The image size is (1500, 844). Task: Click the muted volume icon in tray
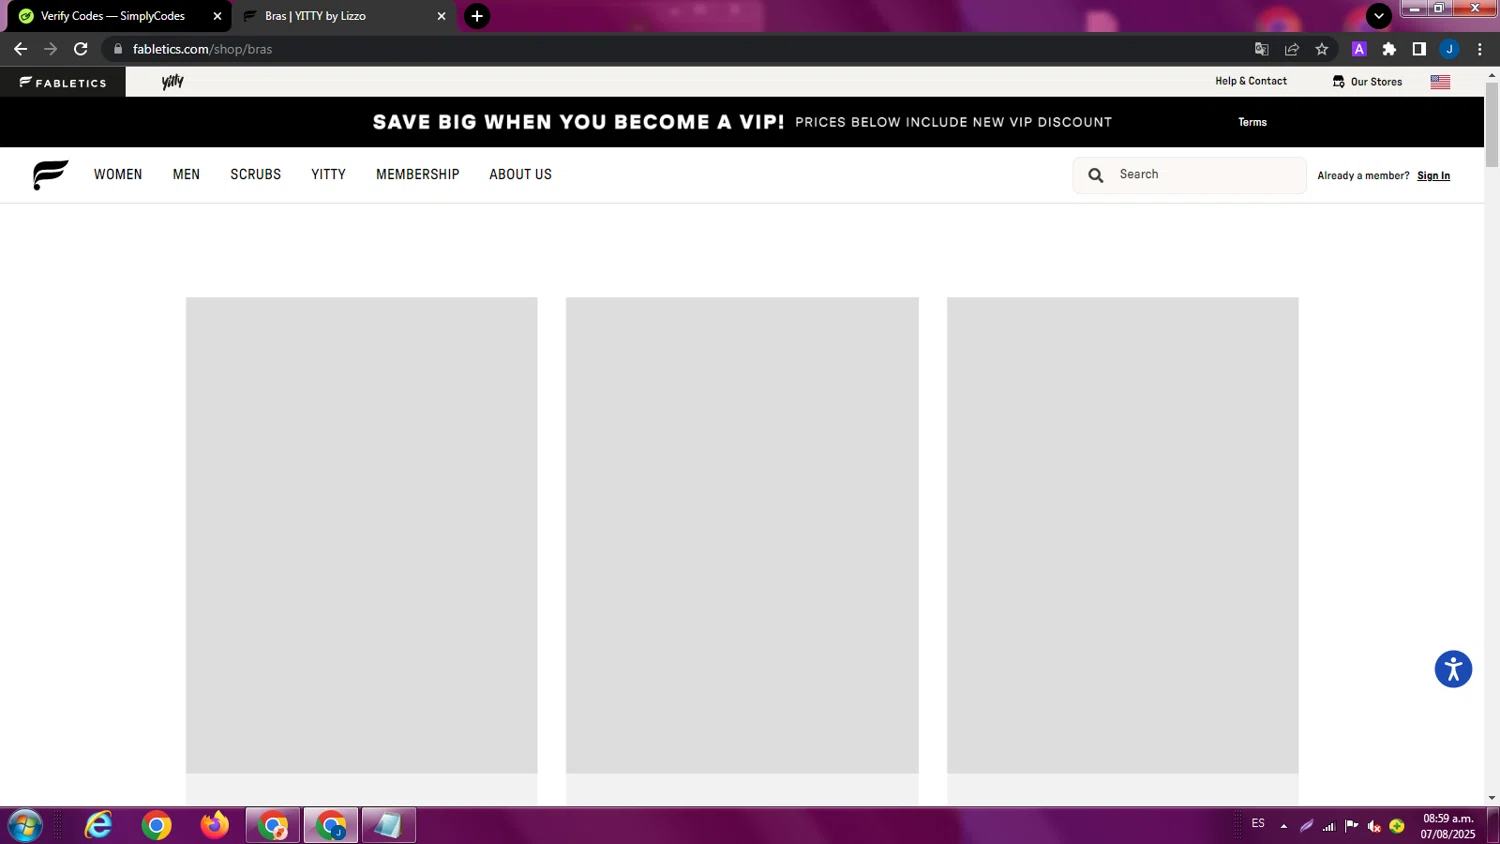1374,826
